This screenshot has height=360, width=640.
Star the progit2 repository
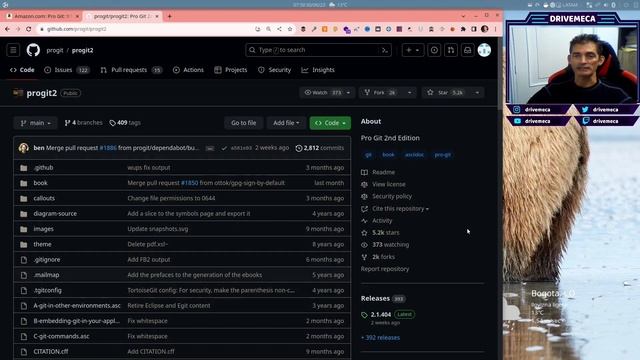pos(446,93)
